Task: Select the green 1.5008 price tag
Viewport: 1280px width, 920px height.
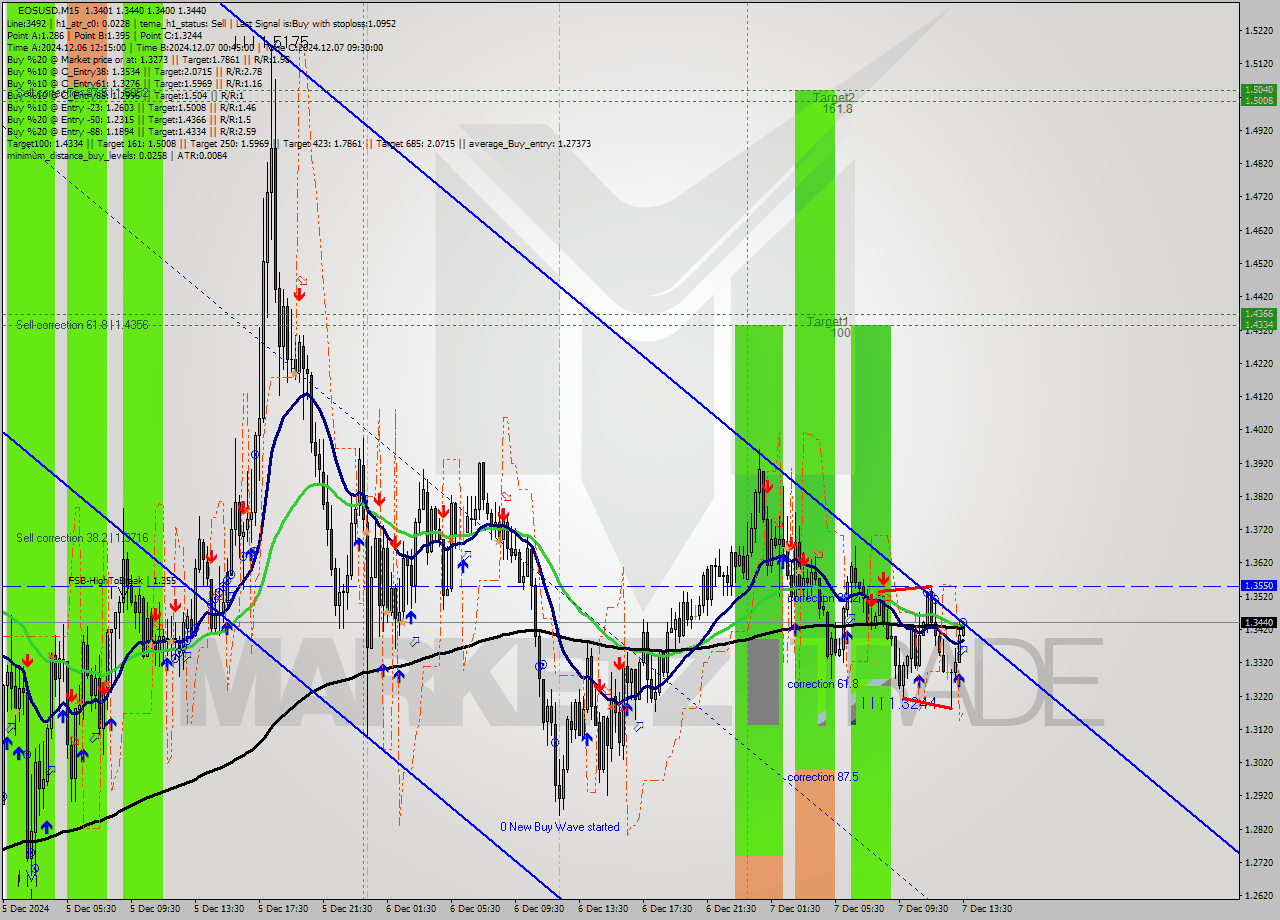Action: point(1257,100)
